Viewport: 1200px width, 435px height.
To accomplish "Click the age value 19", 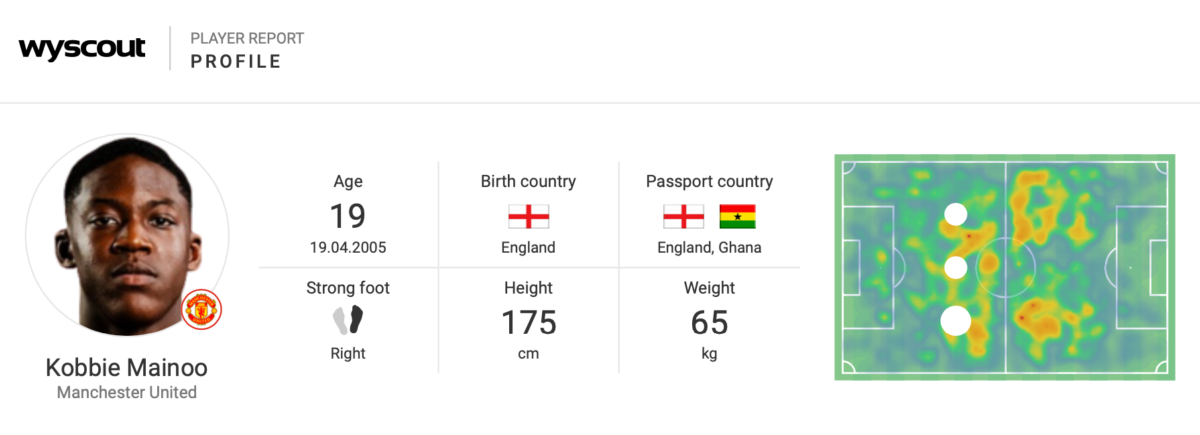I will click(348, 216).
